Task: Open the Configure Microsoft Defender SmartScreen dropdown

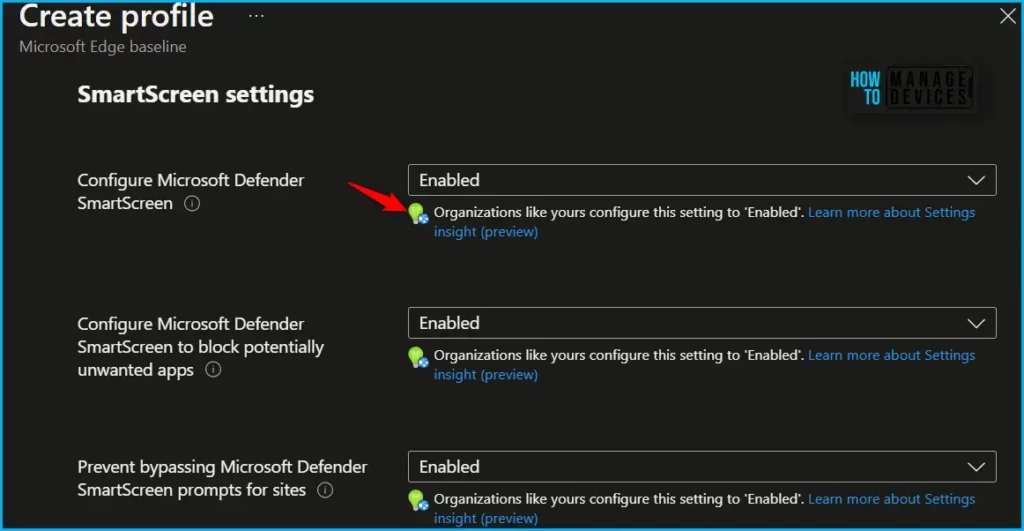Action: click(702, 180)
